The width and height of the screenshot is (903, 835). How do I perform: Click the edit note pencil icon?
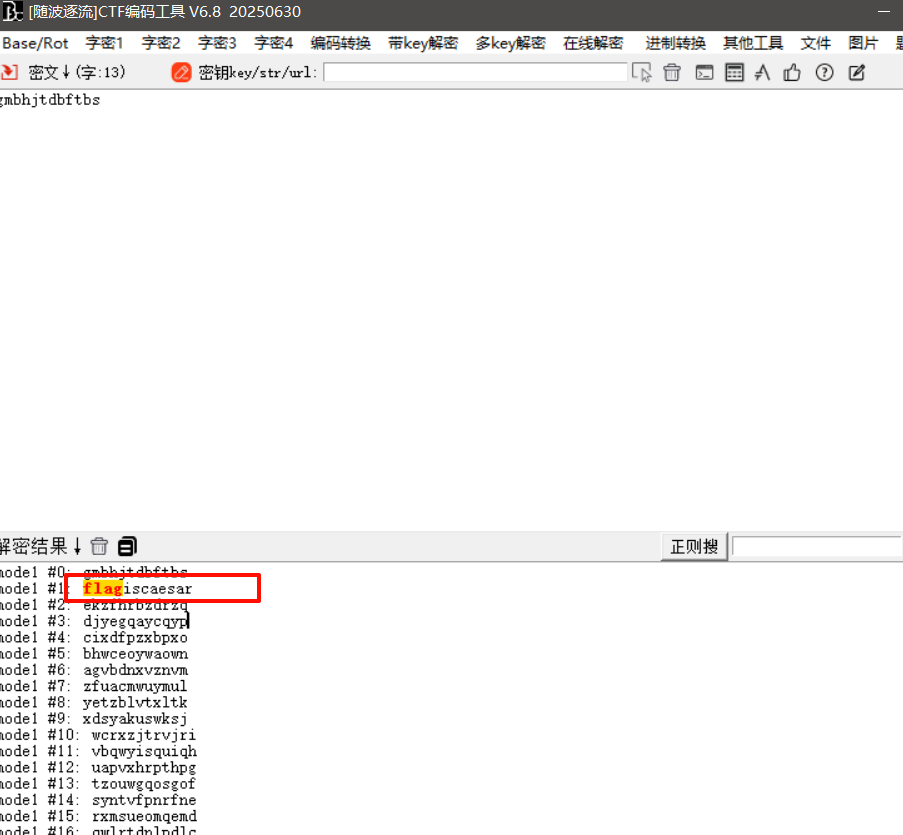tap(856, 72)
